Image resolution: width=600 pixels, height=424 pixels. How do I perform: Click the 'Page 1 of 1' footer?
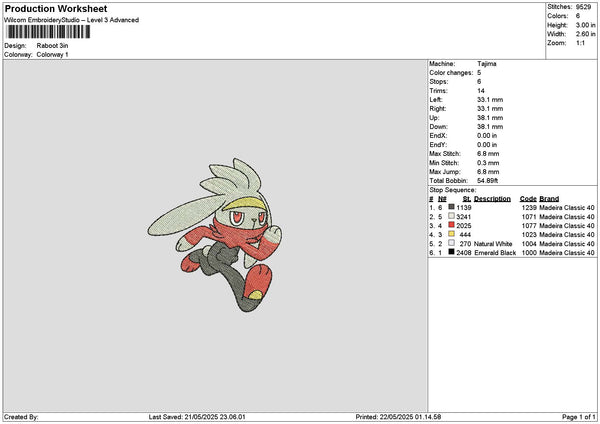[579, 417]
